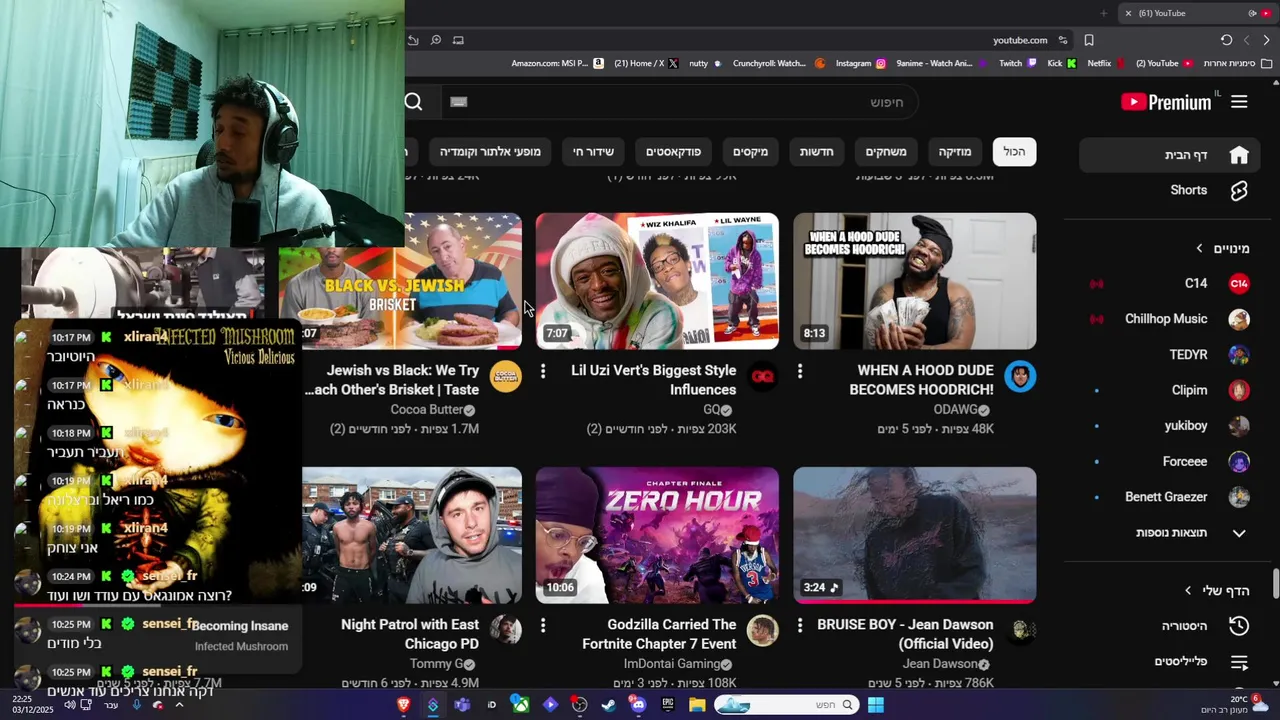Open the on-screen keyboard icon in search box
This screenshot has height=720, width=1280.
point(458,102)
